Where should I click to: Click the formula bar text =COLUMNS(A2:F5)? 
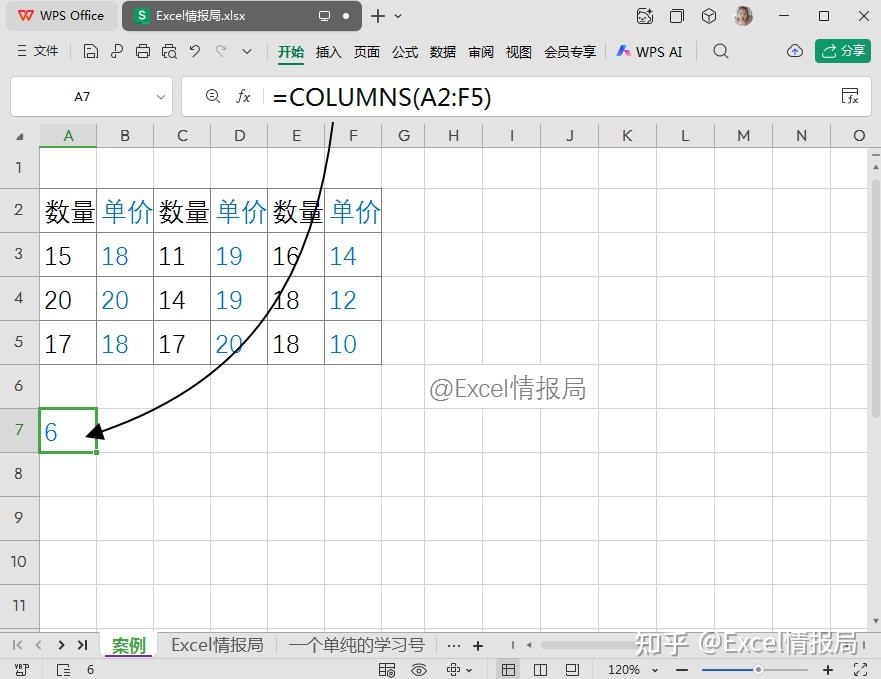[382, 97]
